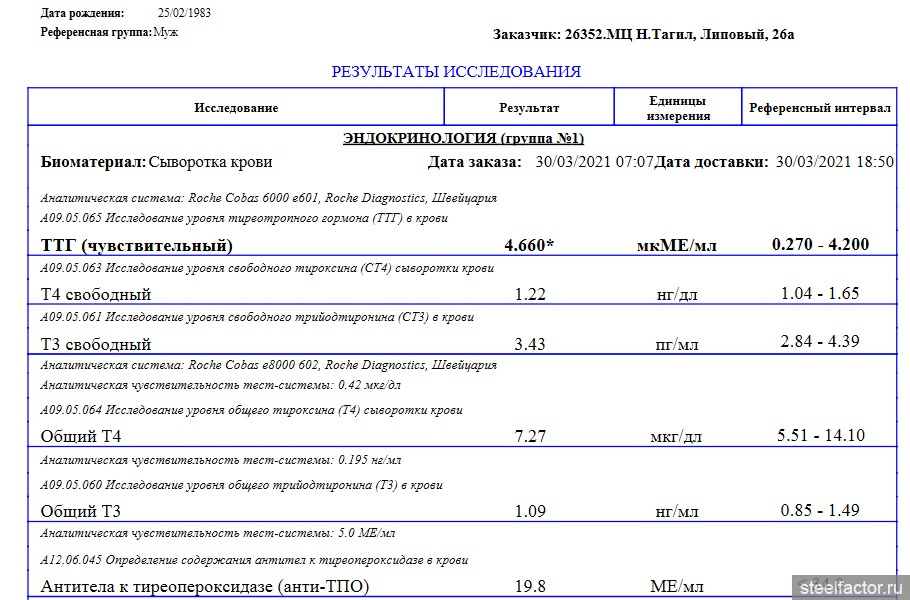Viewport: 910px width, 600px height.
Task: Click the 'Референсная группа:' label
Action: coord(96,32)
